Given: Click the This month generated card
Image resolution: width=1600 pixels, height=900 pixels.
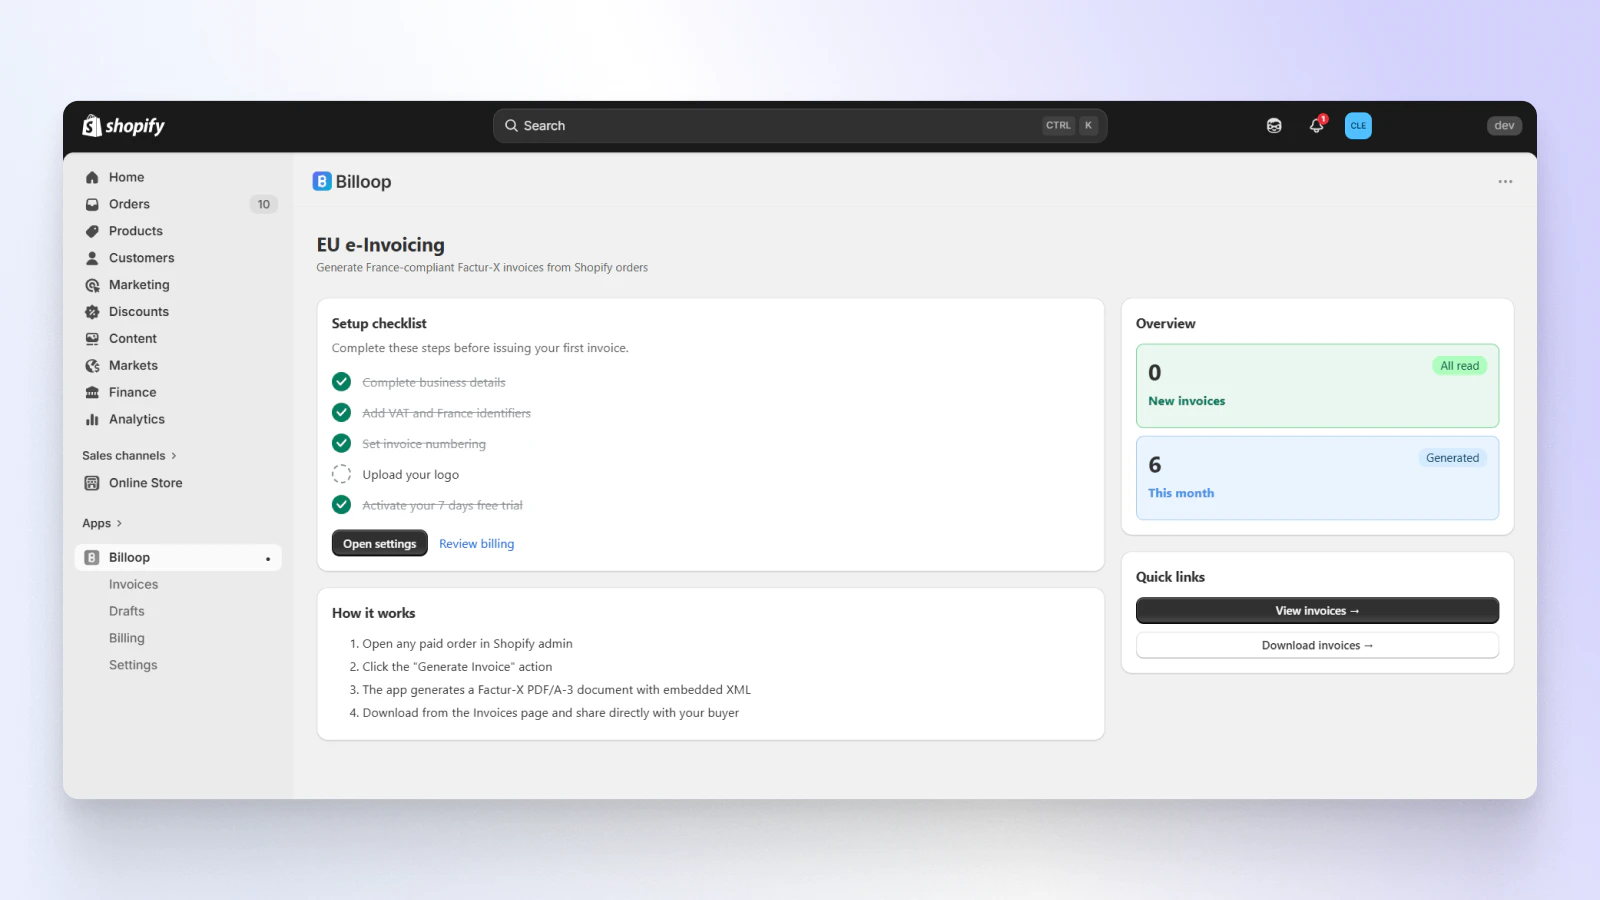Looking at the screenshot, I should point(1317,478).
